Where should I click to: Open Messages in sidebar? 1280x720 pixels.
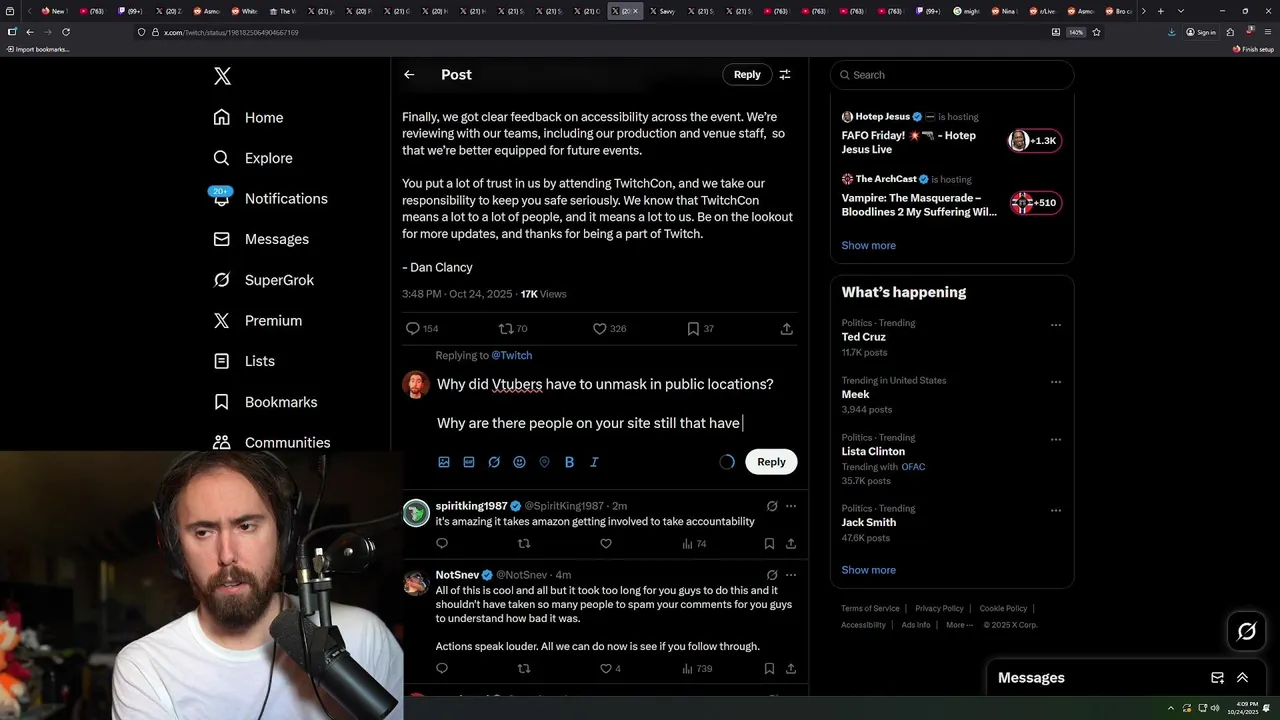261,239
